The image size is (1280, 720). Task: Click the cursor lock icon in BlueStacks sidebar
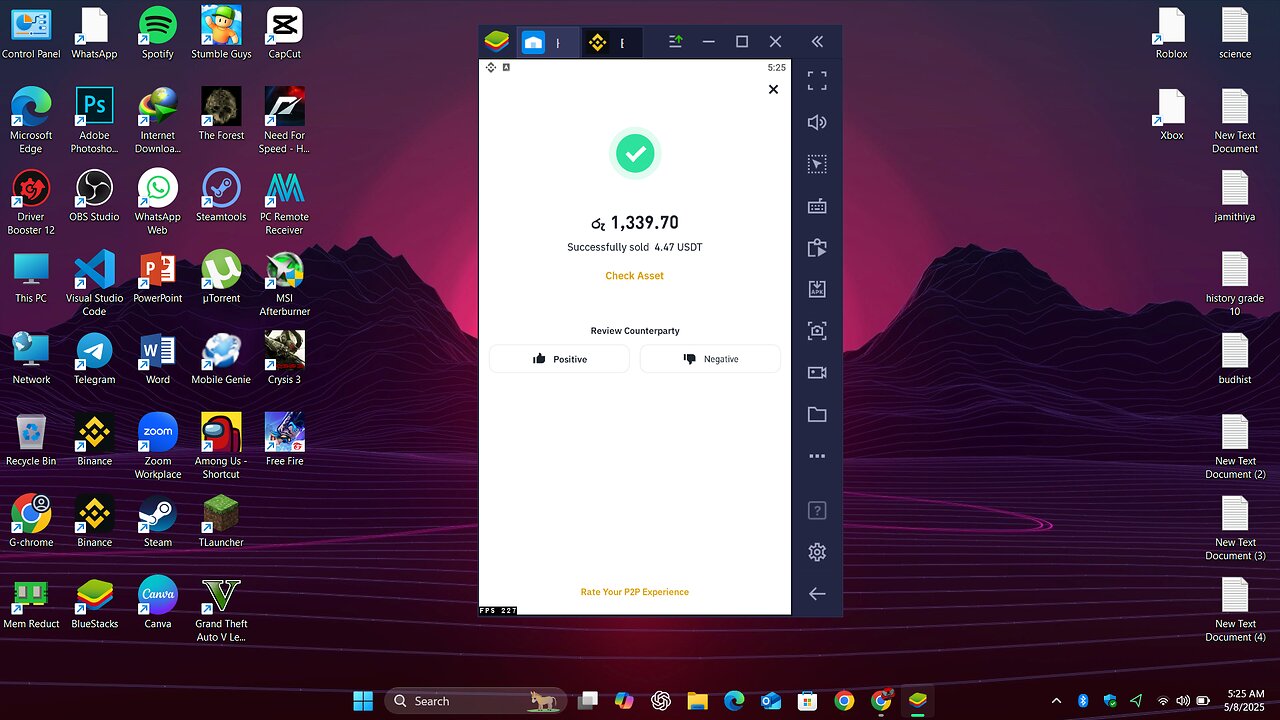tap(817, 164)
